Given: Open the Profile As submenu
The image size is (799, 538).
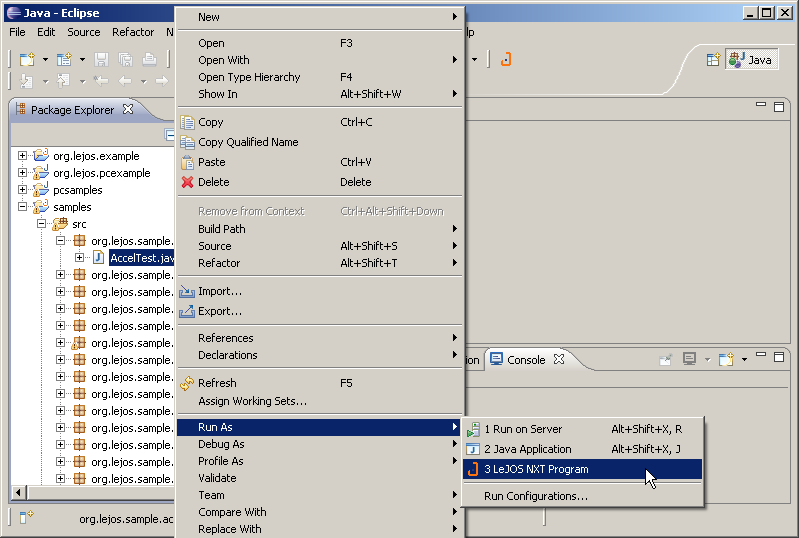Looking at the screenshot, I should tap(320, 461).
